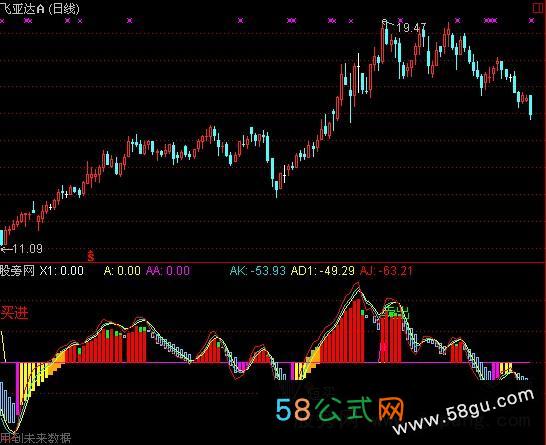
Task: Click the red 买进 buy signal label
Action: pos(14,312)
